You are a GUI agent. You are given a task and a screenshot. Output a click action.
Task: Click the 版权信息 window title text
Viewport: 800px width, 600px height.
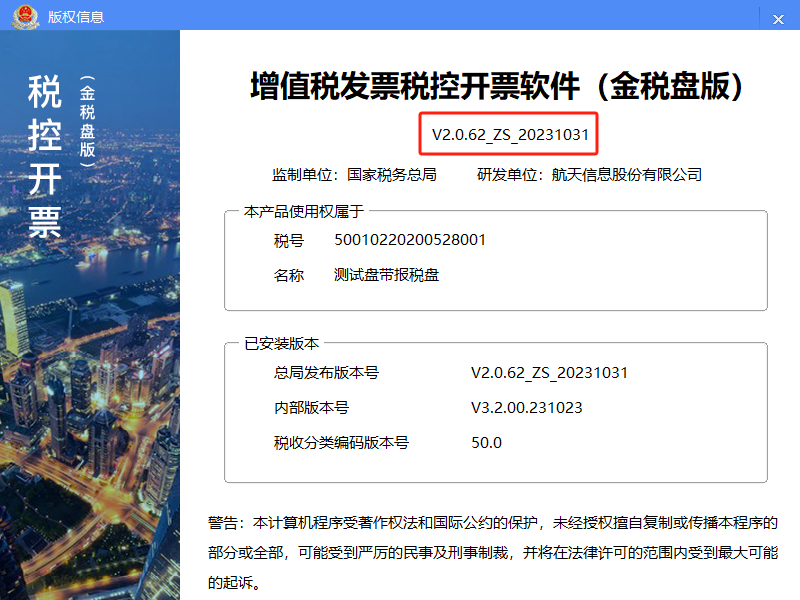pos(76,17)
